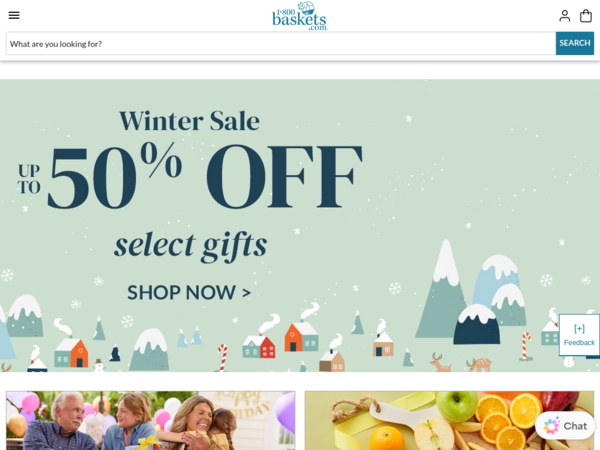Go to 1-800 baskets.com logo home
600x450 pixels.
[x=299, y=16]
